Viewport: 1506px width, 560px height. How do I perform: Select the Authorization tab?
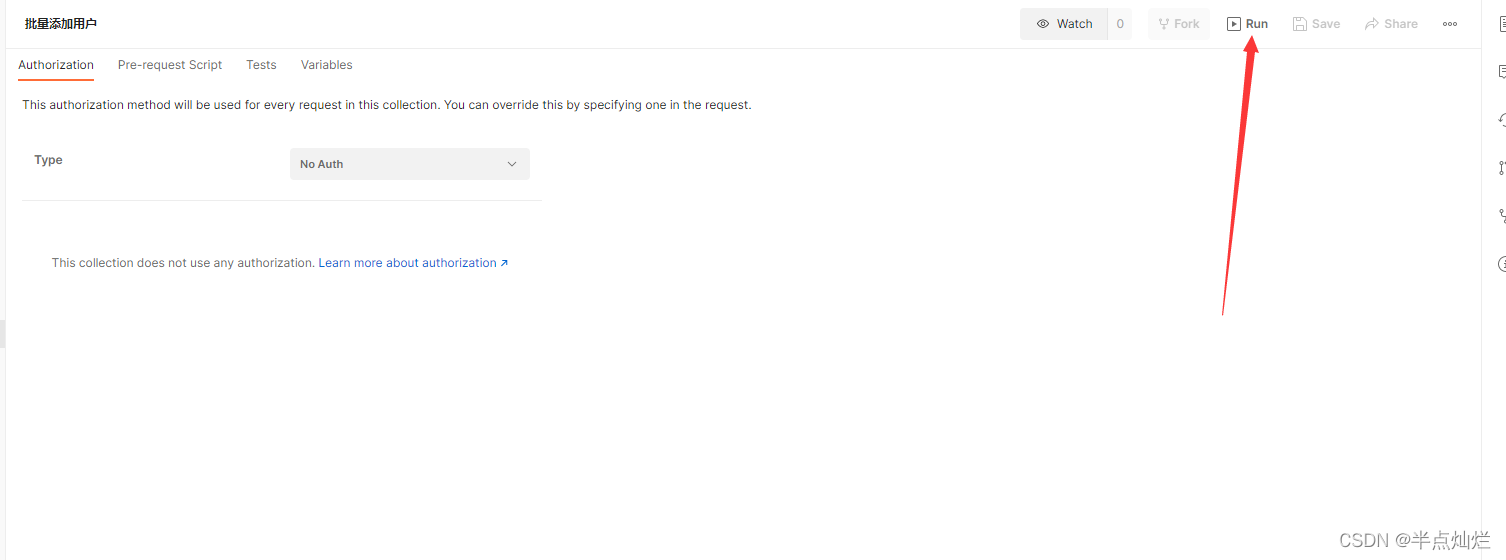(56, 65)
